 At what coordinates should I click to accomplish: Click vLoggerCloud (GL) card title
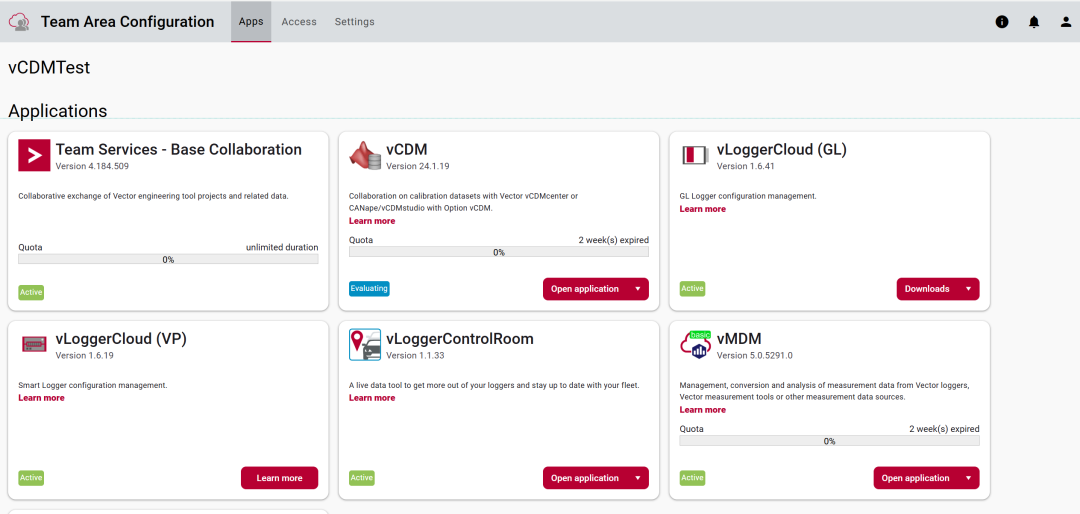click(782, 150)
